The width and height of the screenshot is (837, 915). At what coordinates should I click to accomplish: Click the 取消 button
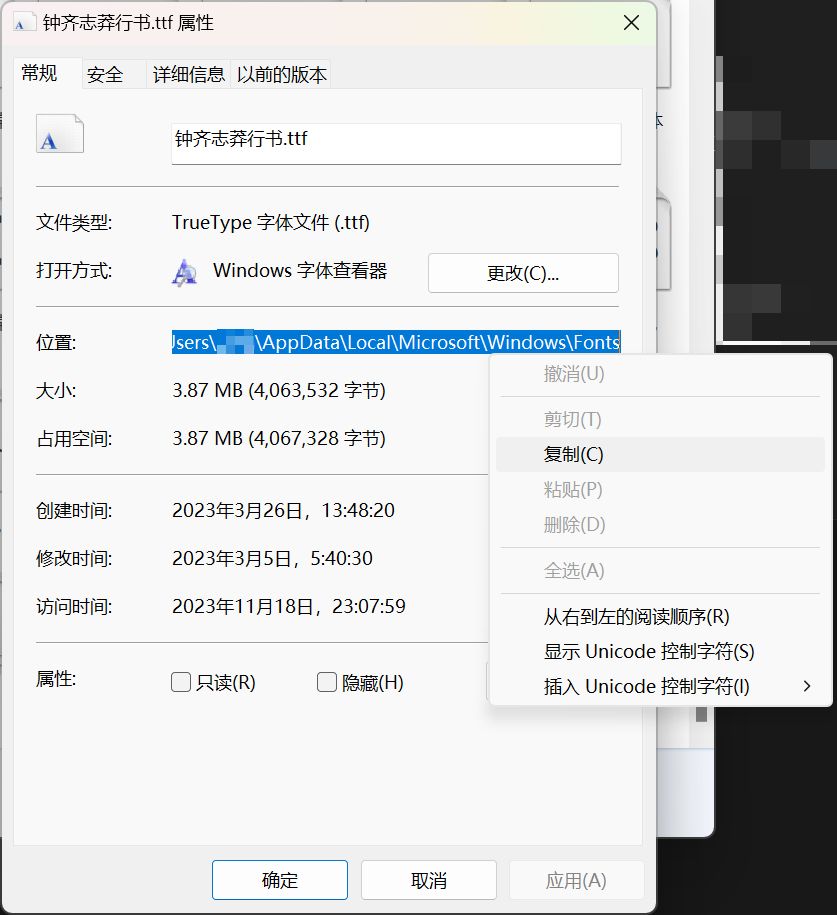click(428, 880)
